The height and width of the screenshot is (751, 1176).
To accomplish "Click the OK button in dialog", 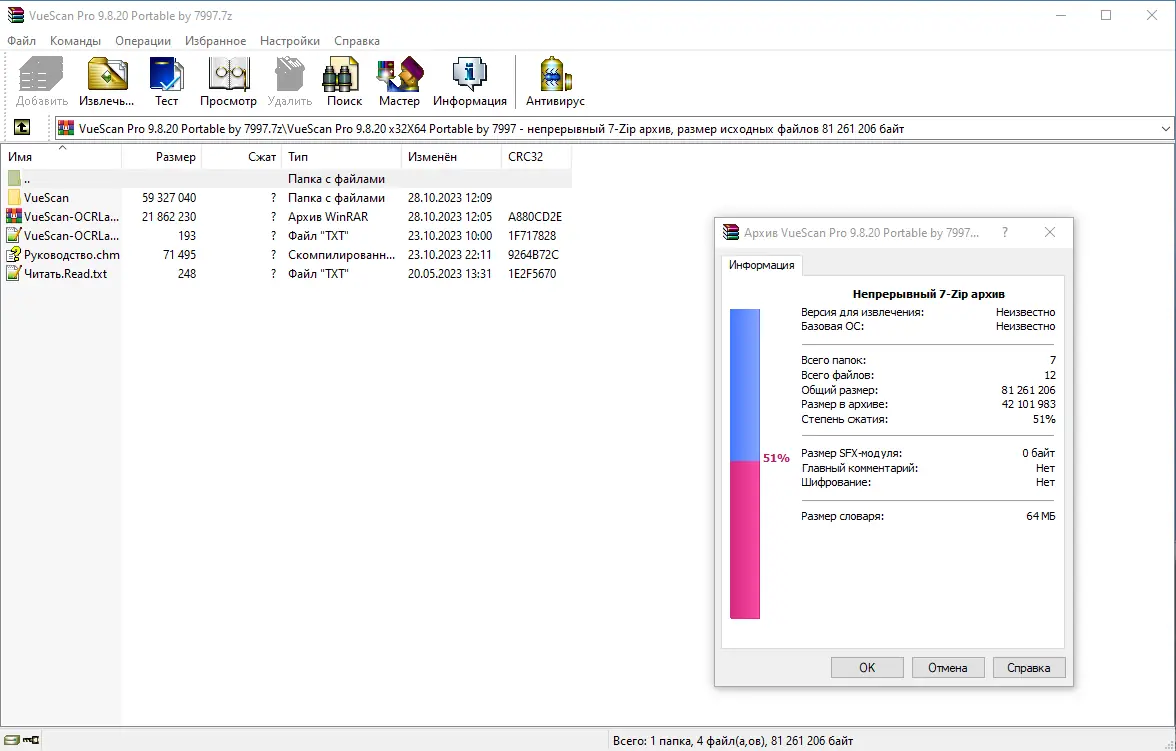I will pos(867,668).
